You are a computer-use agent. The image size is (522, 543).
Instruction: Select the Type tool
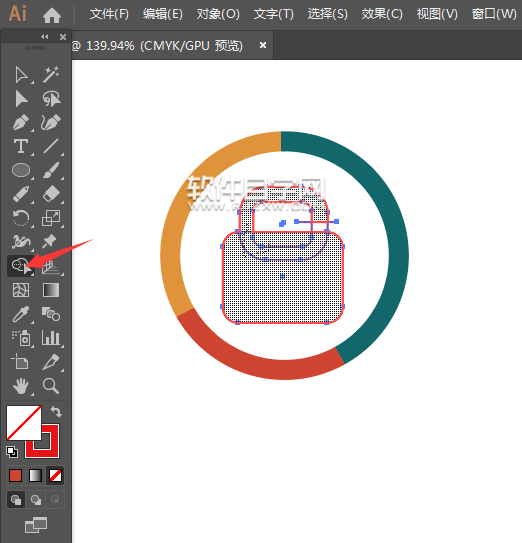tap(21, 146)
